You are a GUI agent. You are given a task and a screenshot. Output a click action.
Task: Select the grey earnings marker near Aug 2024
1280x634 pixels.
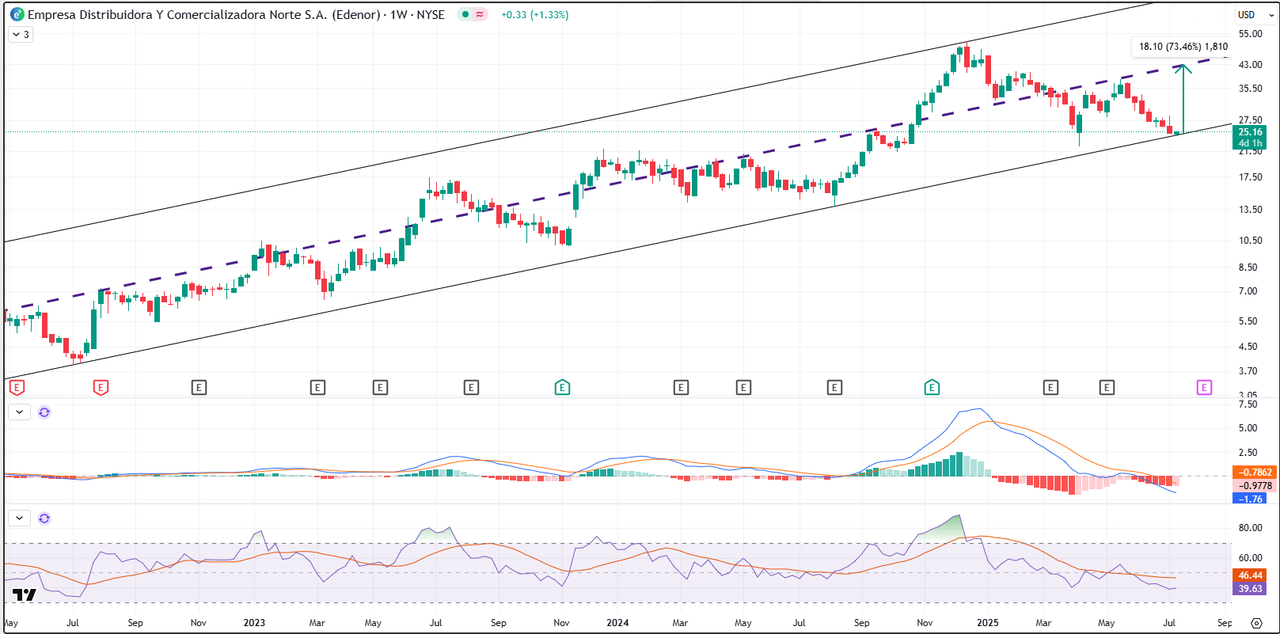tap(835, 387)
